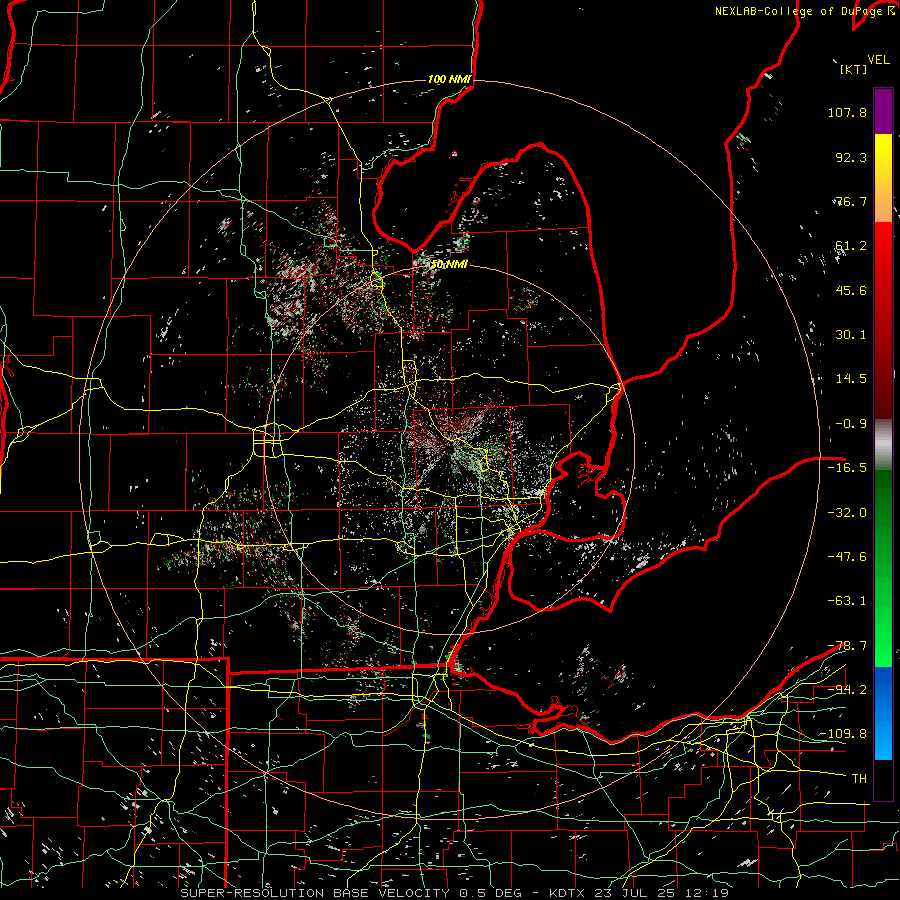900x900 pixels.
Task: Click the -32.0 legend value
Action: pyautogui.click(x=847, y=512)
